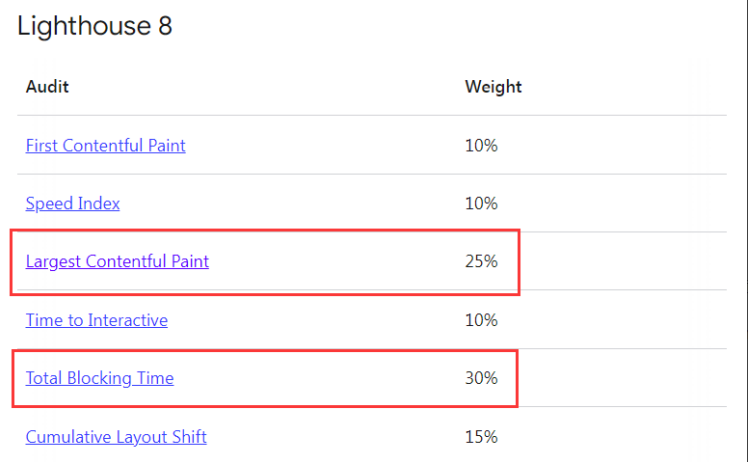Click the 10% weight for First Contentful Paint
Image resolution: width=748 pixels, height=462 pixels.
click(481, 145)
